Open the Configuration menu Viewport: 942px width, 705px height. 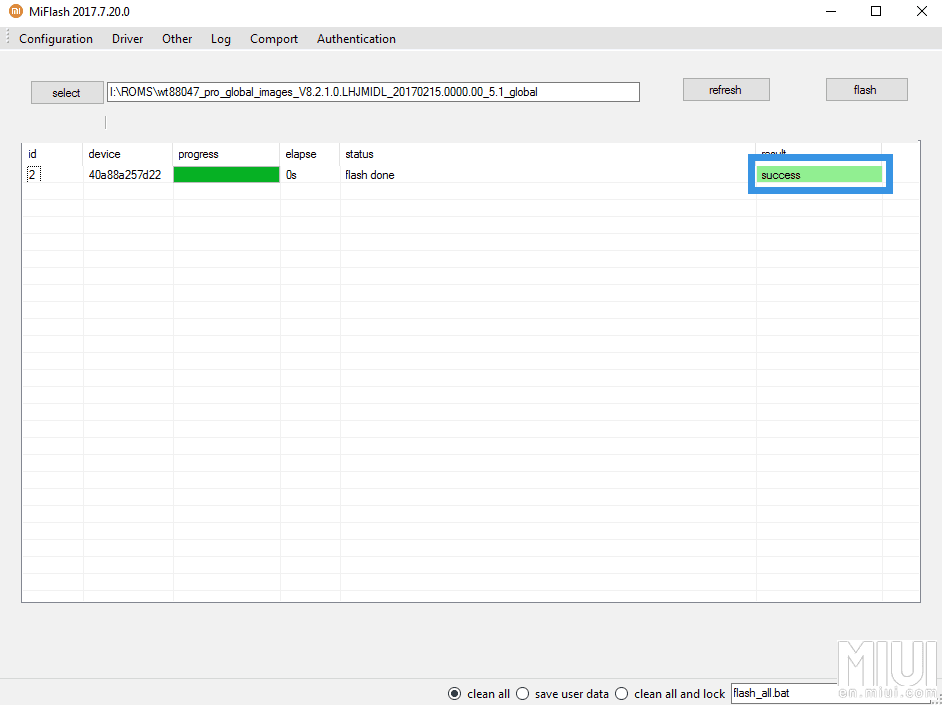click(56, 39)
